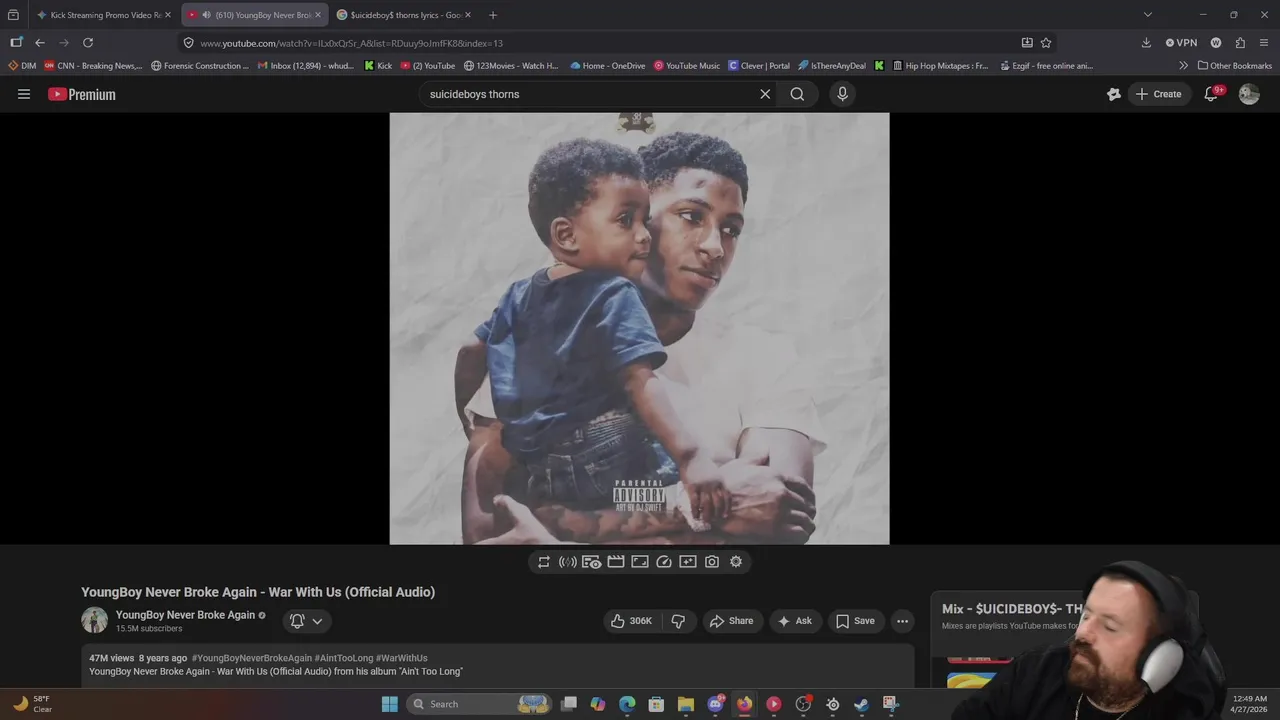Take a screenshot with the camera icon
Screen dimensions: 1280x720
(x=712, y=562)
